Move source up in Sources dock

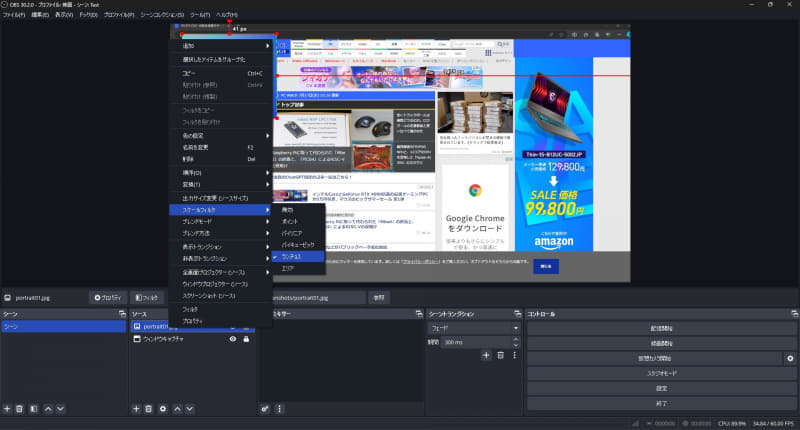pyautogui.click(x=177, y=409)
